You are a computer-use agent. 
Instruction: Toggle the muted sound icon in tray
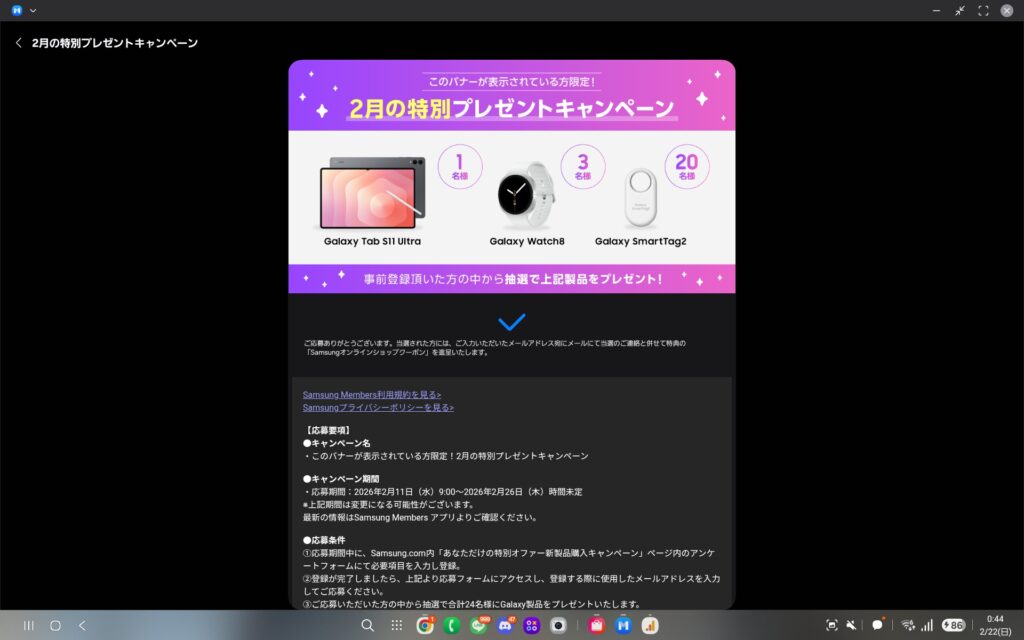[852, 625]
